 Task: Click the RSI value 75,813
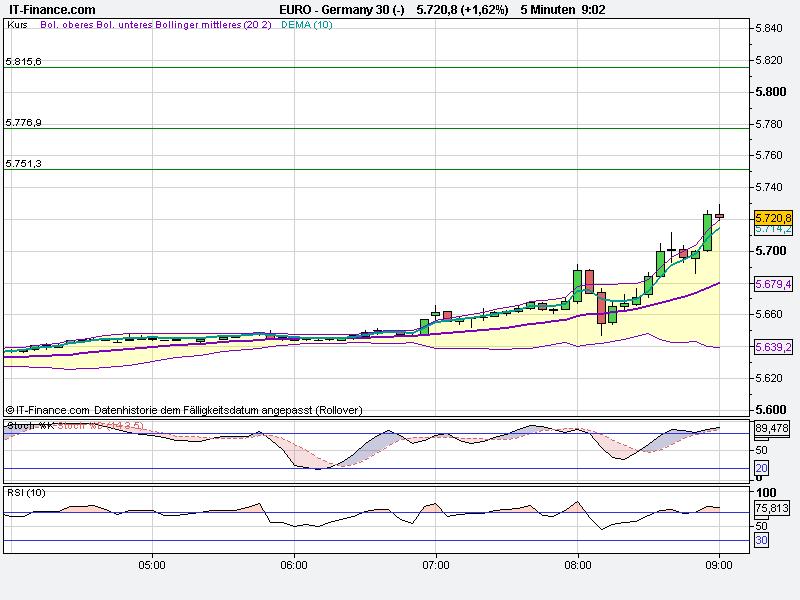tap(772, 508)
